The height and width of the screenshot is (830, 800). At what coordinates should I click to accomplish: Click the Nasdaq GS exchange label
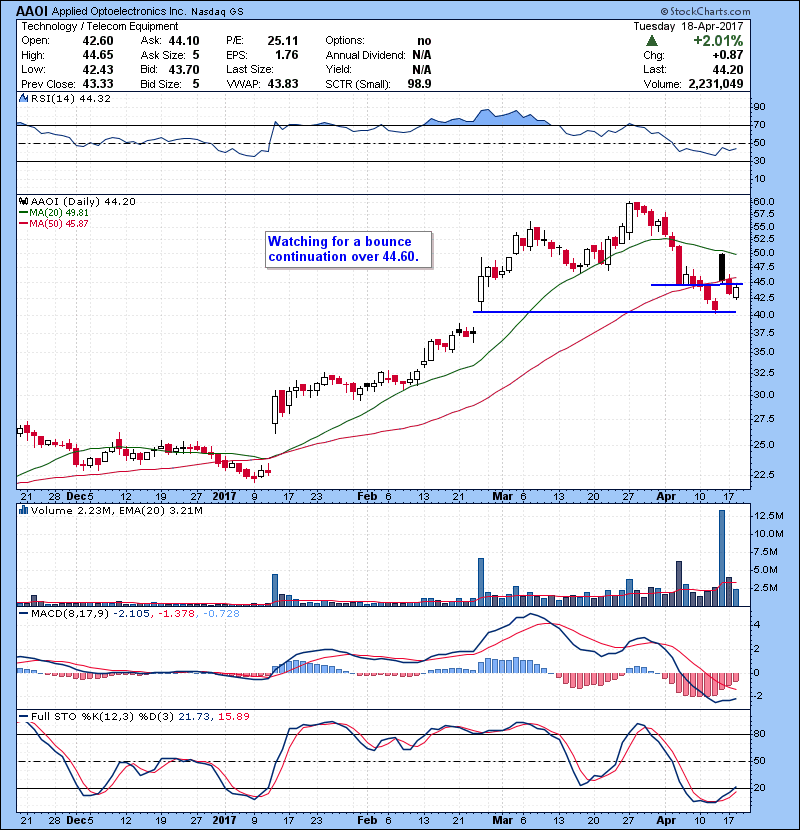(218, 12)
